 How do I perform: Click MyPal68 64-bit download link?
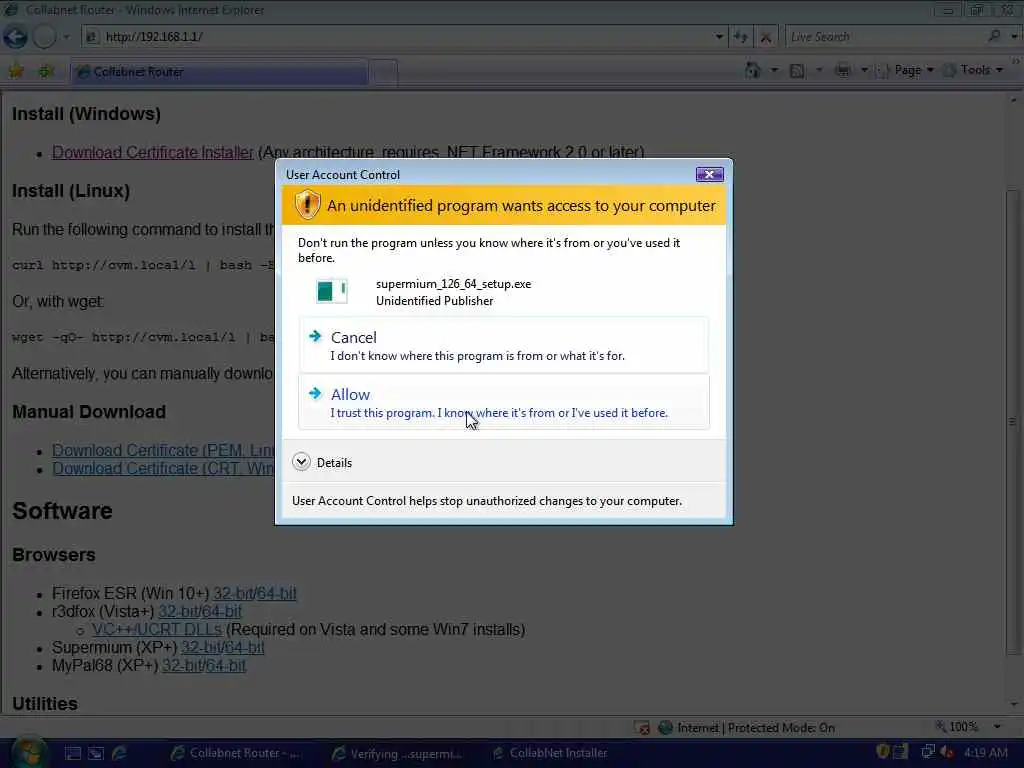[225, 665]
